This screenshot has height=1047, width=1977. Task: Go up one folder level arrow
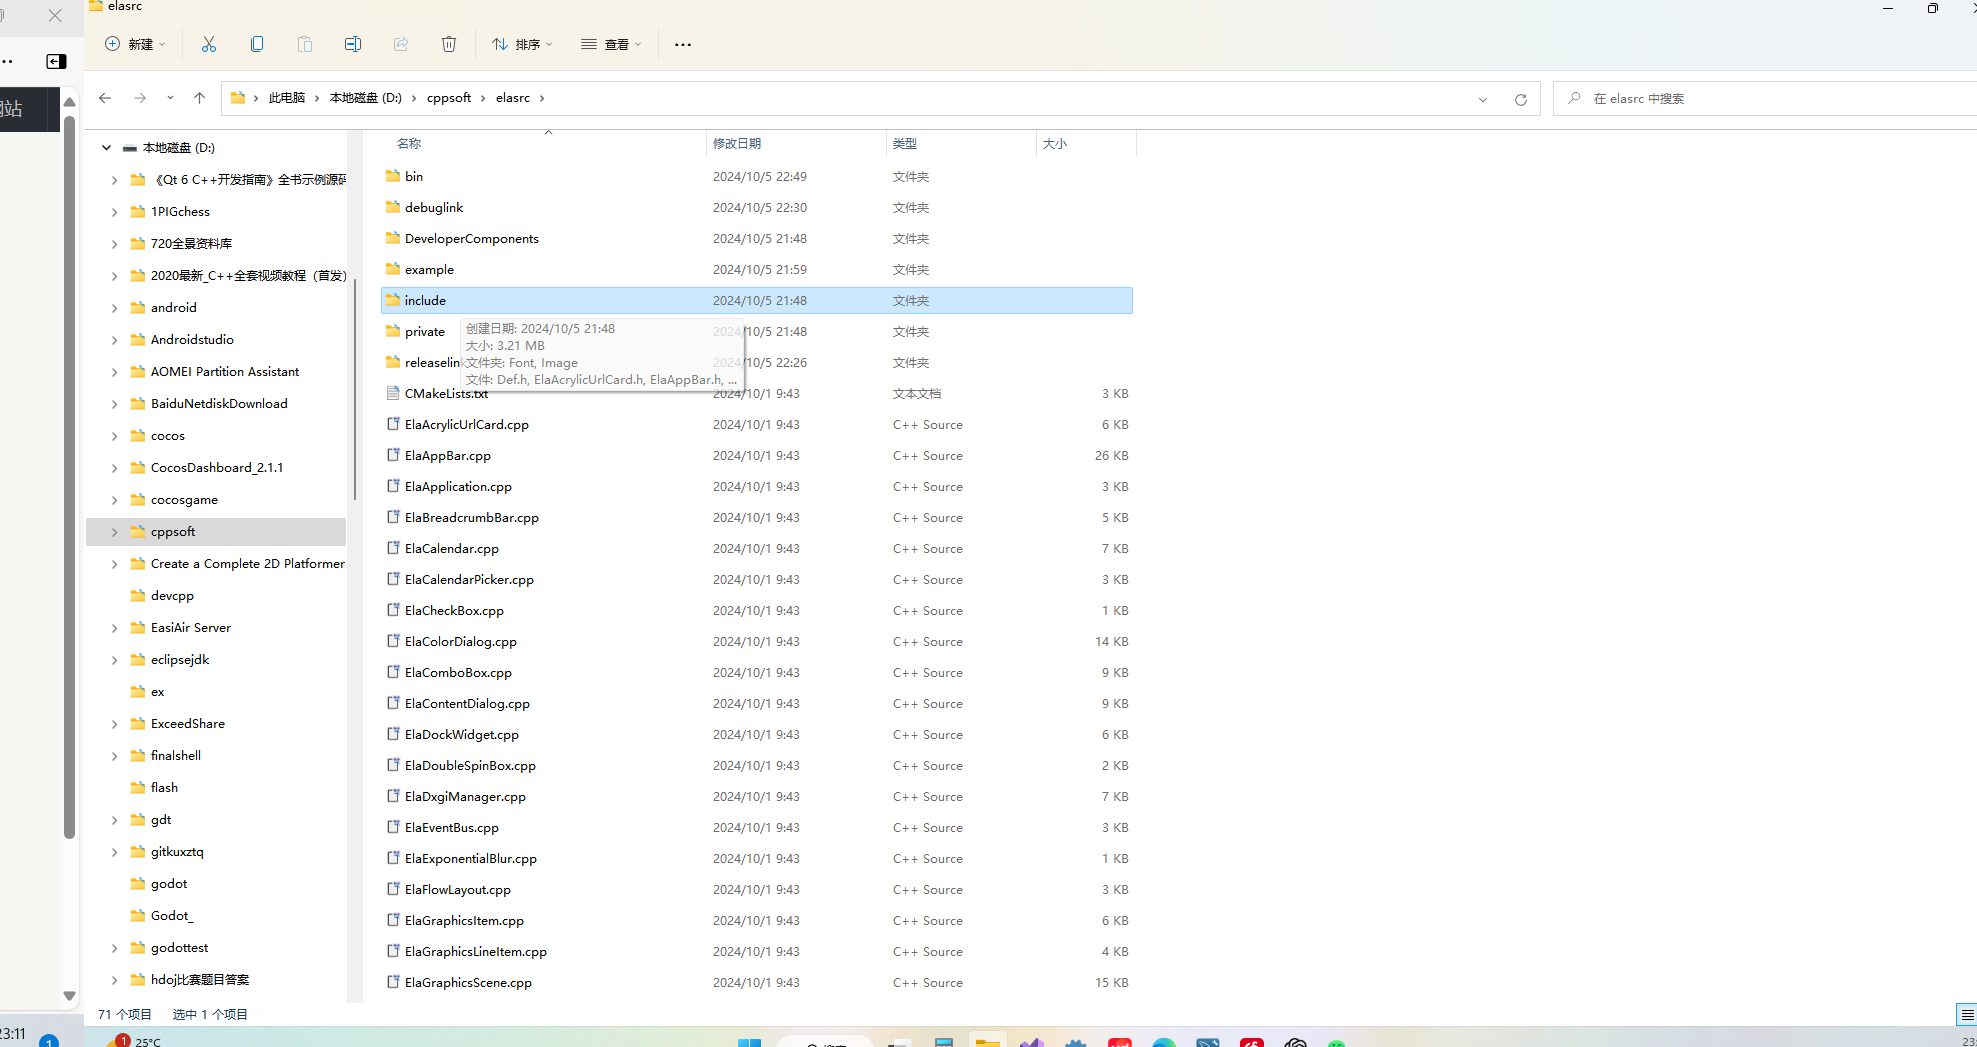[x=199, y=98]
